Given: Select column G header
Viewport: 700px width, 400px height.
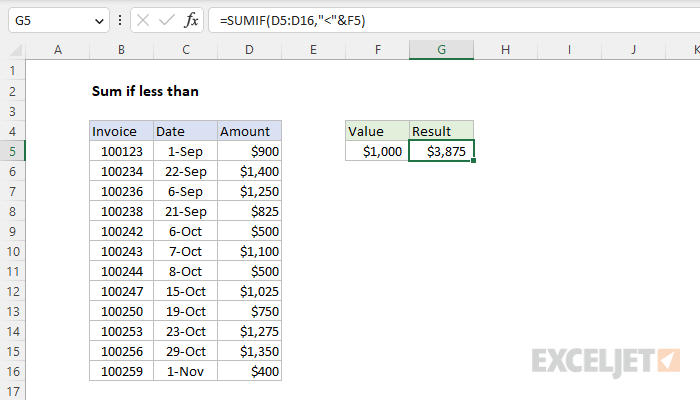Looking at the screenshot, I should pos(442,50).
